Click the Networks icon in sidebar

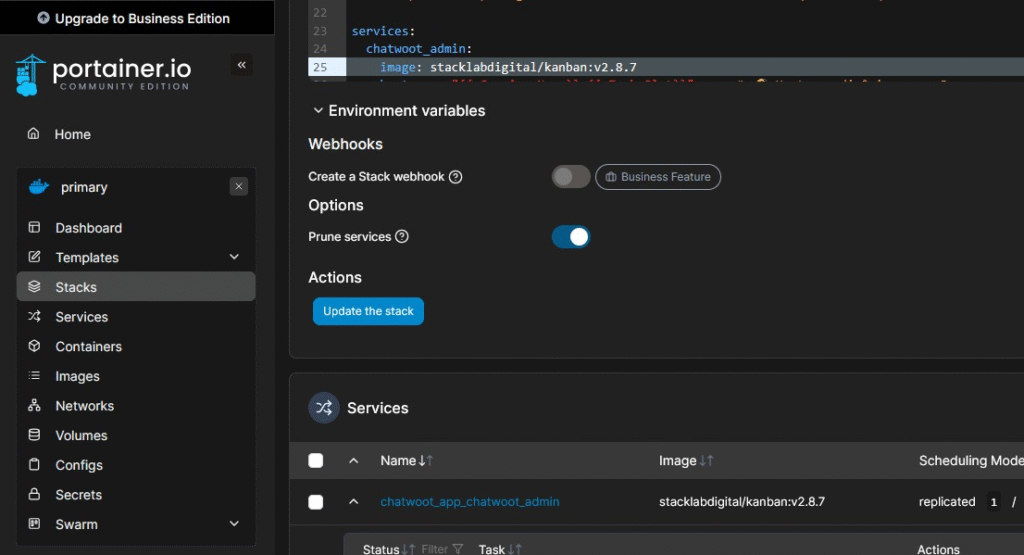[34, 406]
